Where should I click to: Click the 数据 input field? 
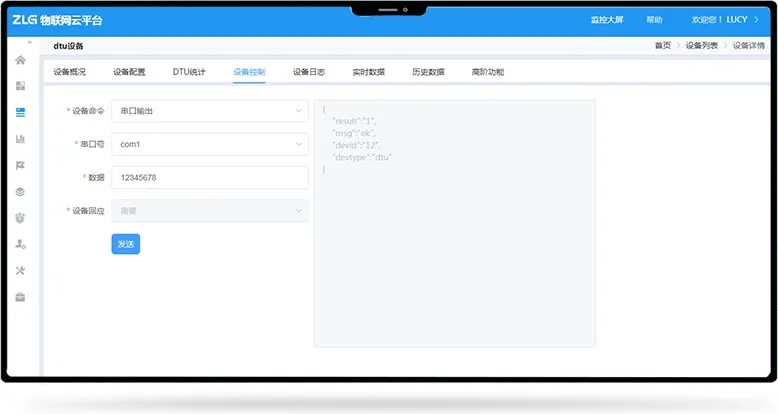click(x=209, y=177)
